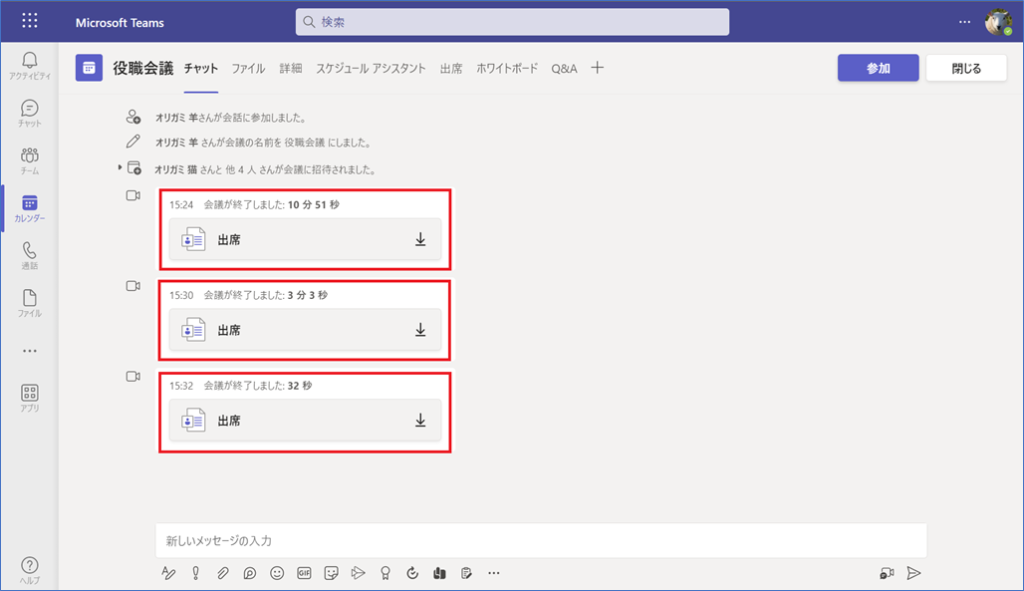This screenshot has width=1024, height=591.
Task: Click the GIF icon below message box
Action: click(304, 573)
